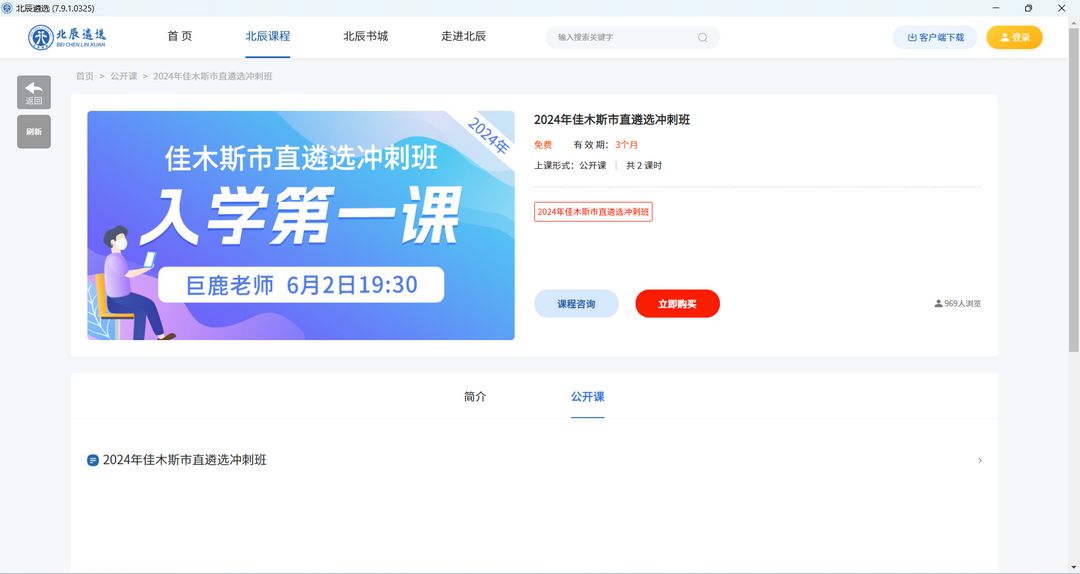Click the course banner image
The width and height of the screenshot is (1080, 574).
301,225
